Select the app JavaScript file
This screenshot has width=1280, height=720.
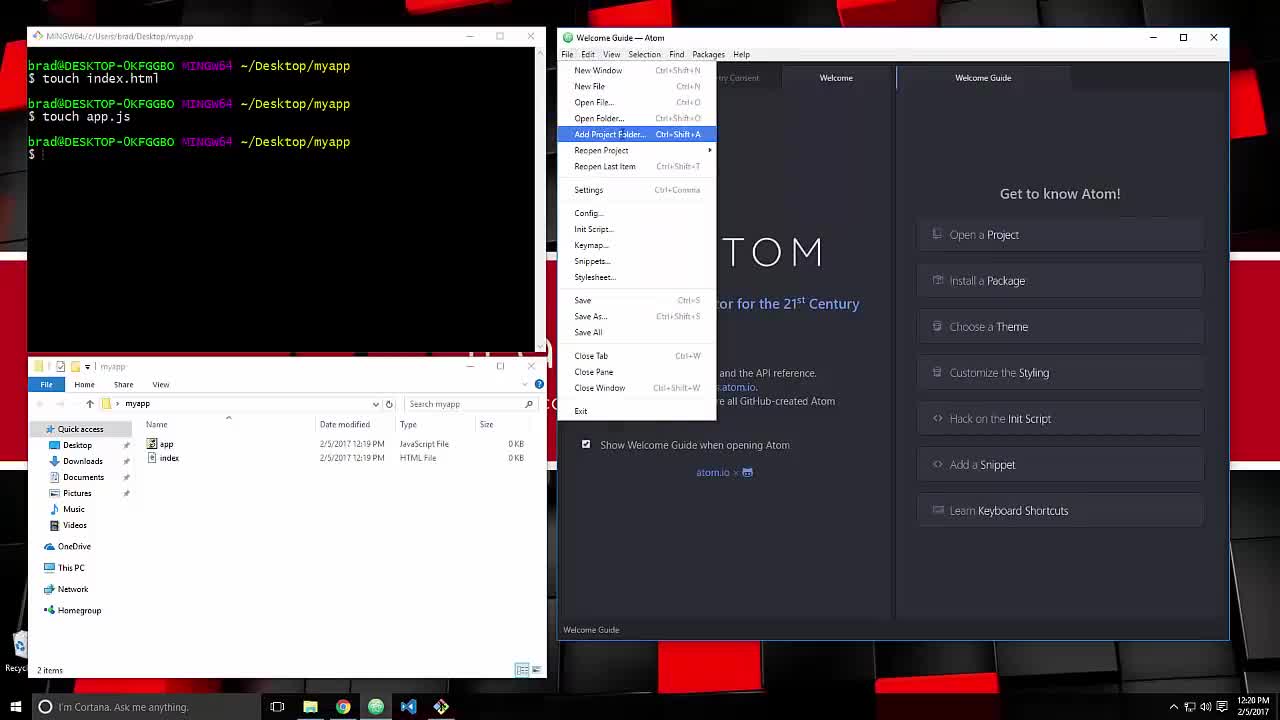click(x=166, y=444)
